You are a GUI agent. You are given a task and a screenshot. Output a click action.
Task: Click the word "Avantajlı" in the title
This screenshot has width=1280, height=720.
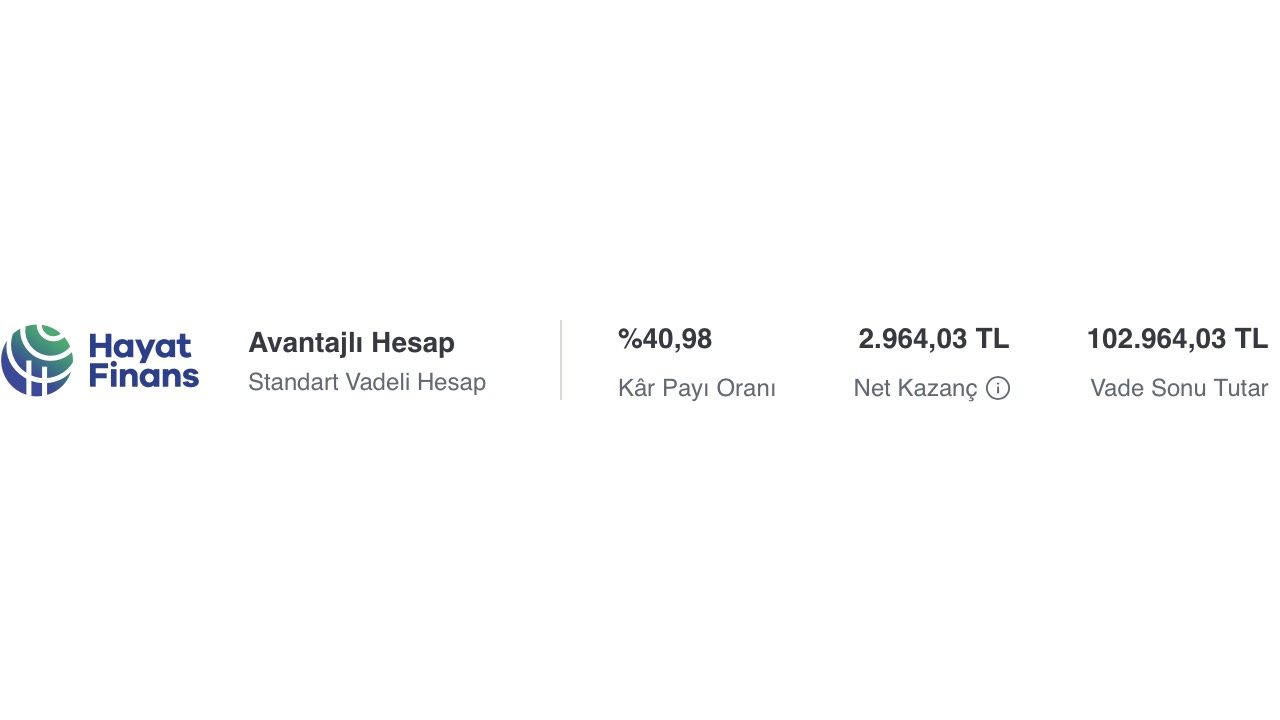(306, 343)
